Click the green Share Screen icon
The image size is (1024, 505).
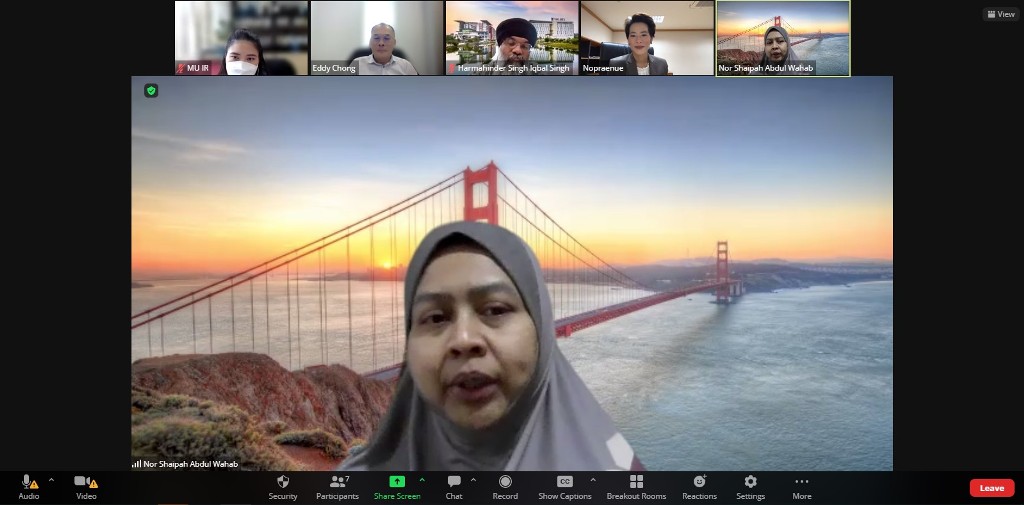pos(397,481)
